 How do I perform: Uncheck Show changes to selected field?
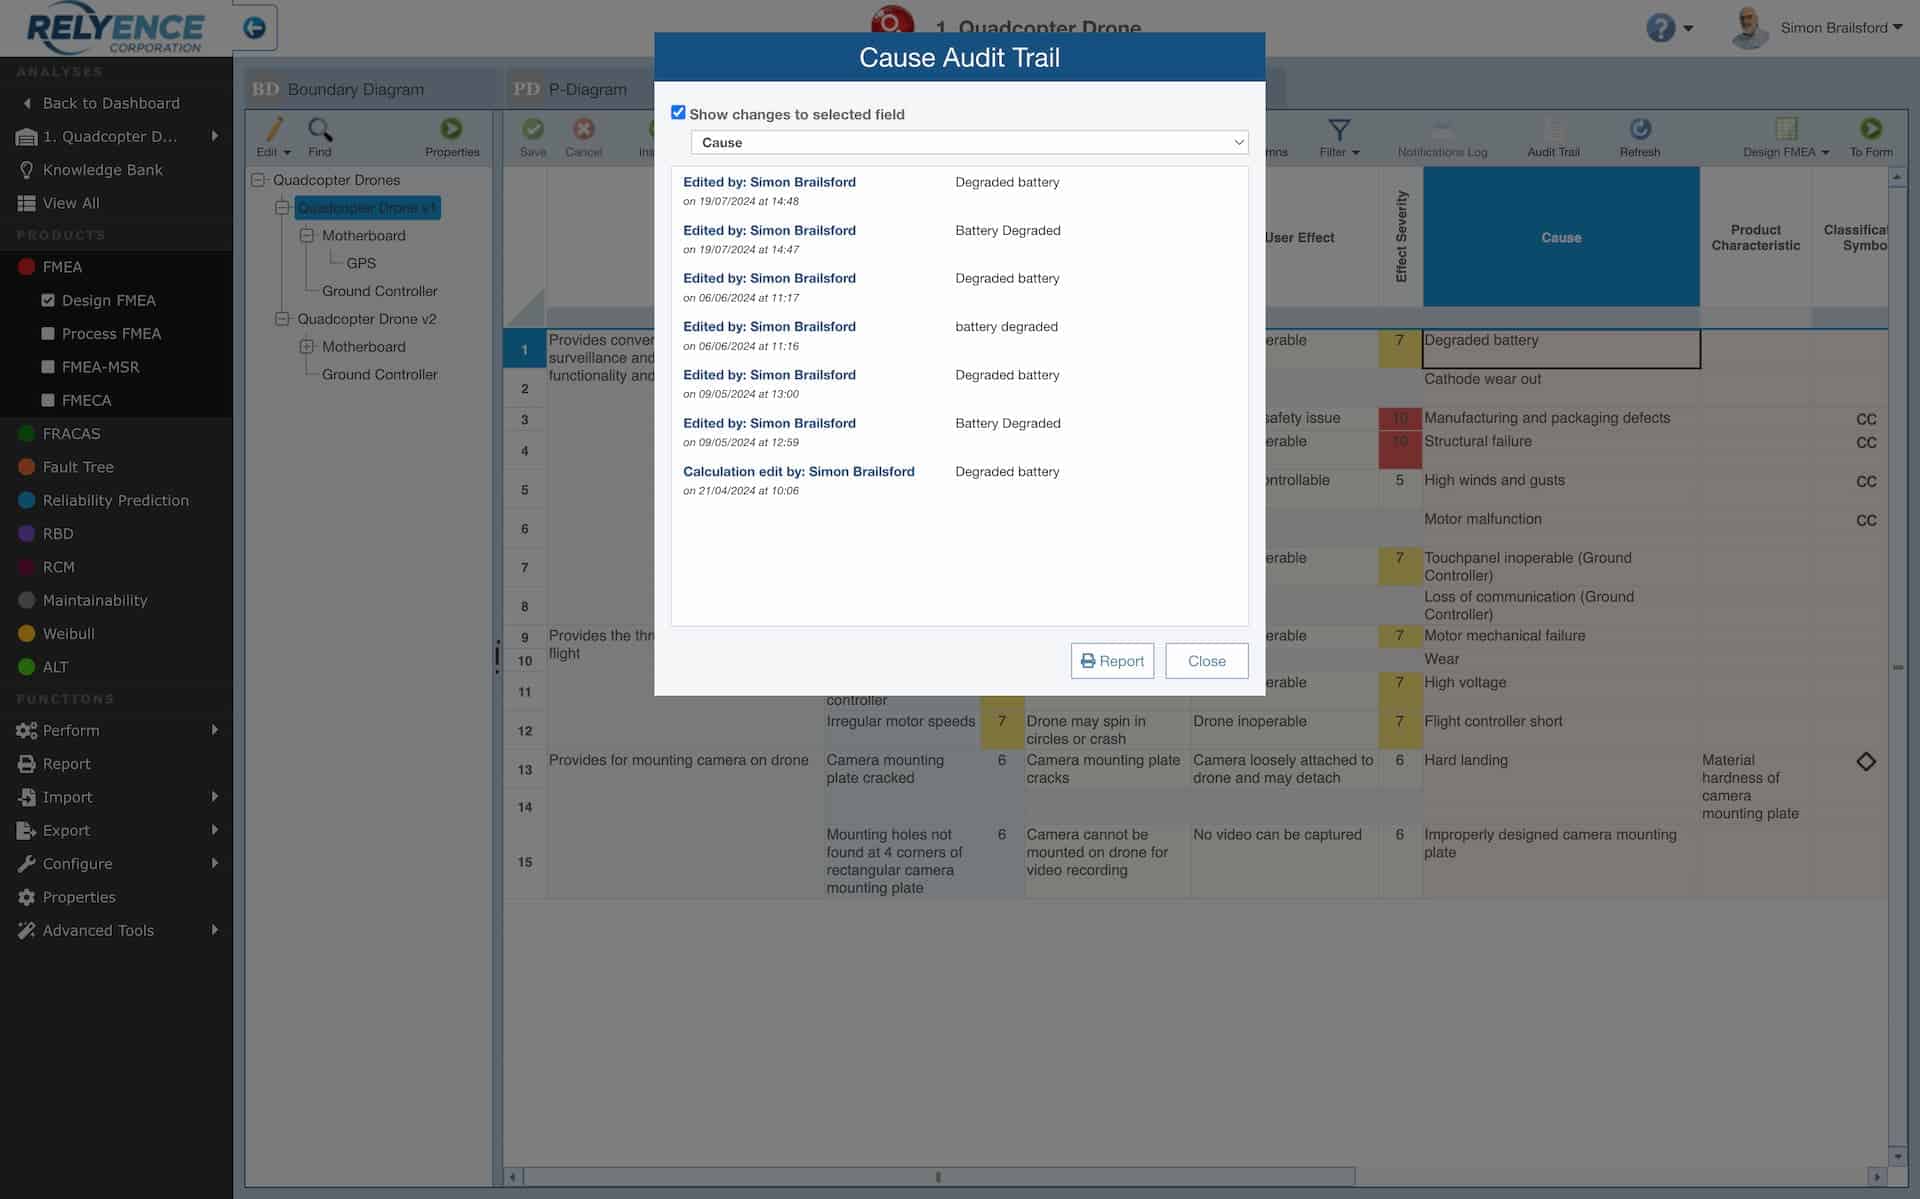point(678,112)
